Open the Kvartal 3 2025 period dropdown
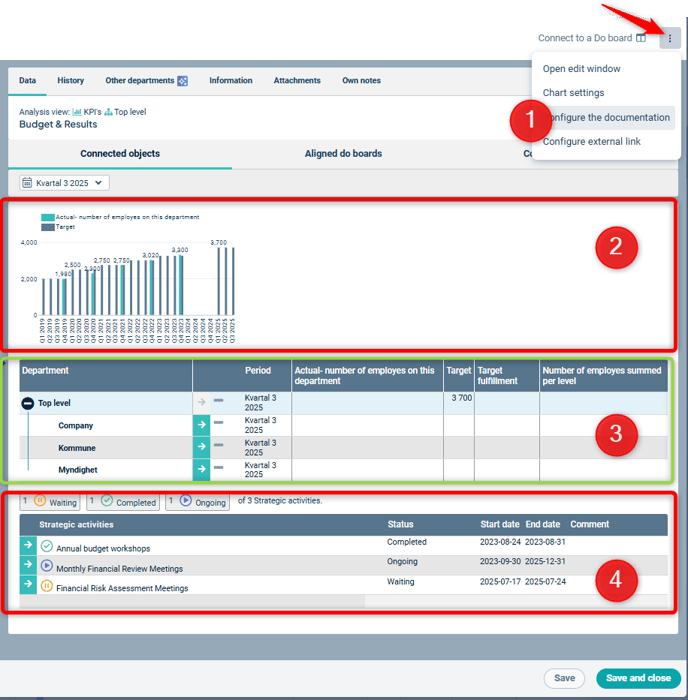688x700 pixels. (65, 183)
